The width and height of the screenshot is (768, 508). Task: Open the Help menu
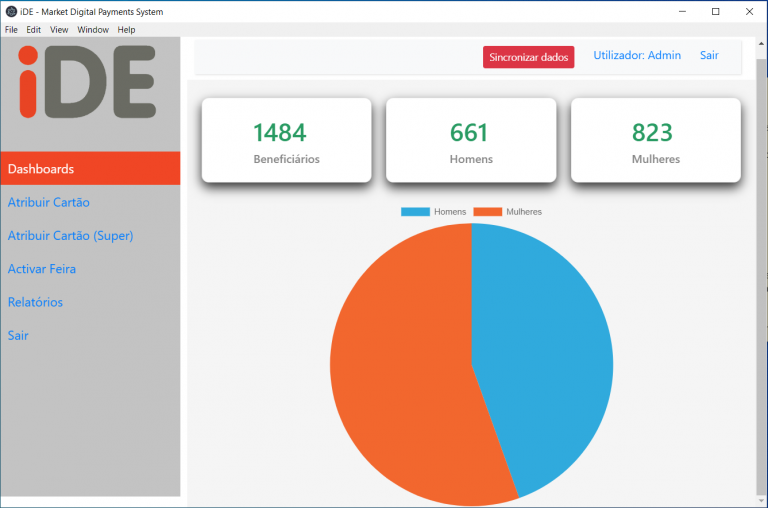point(126,30)
